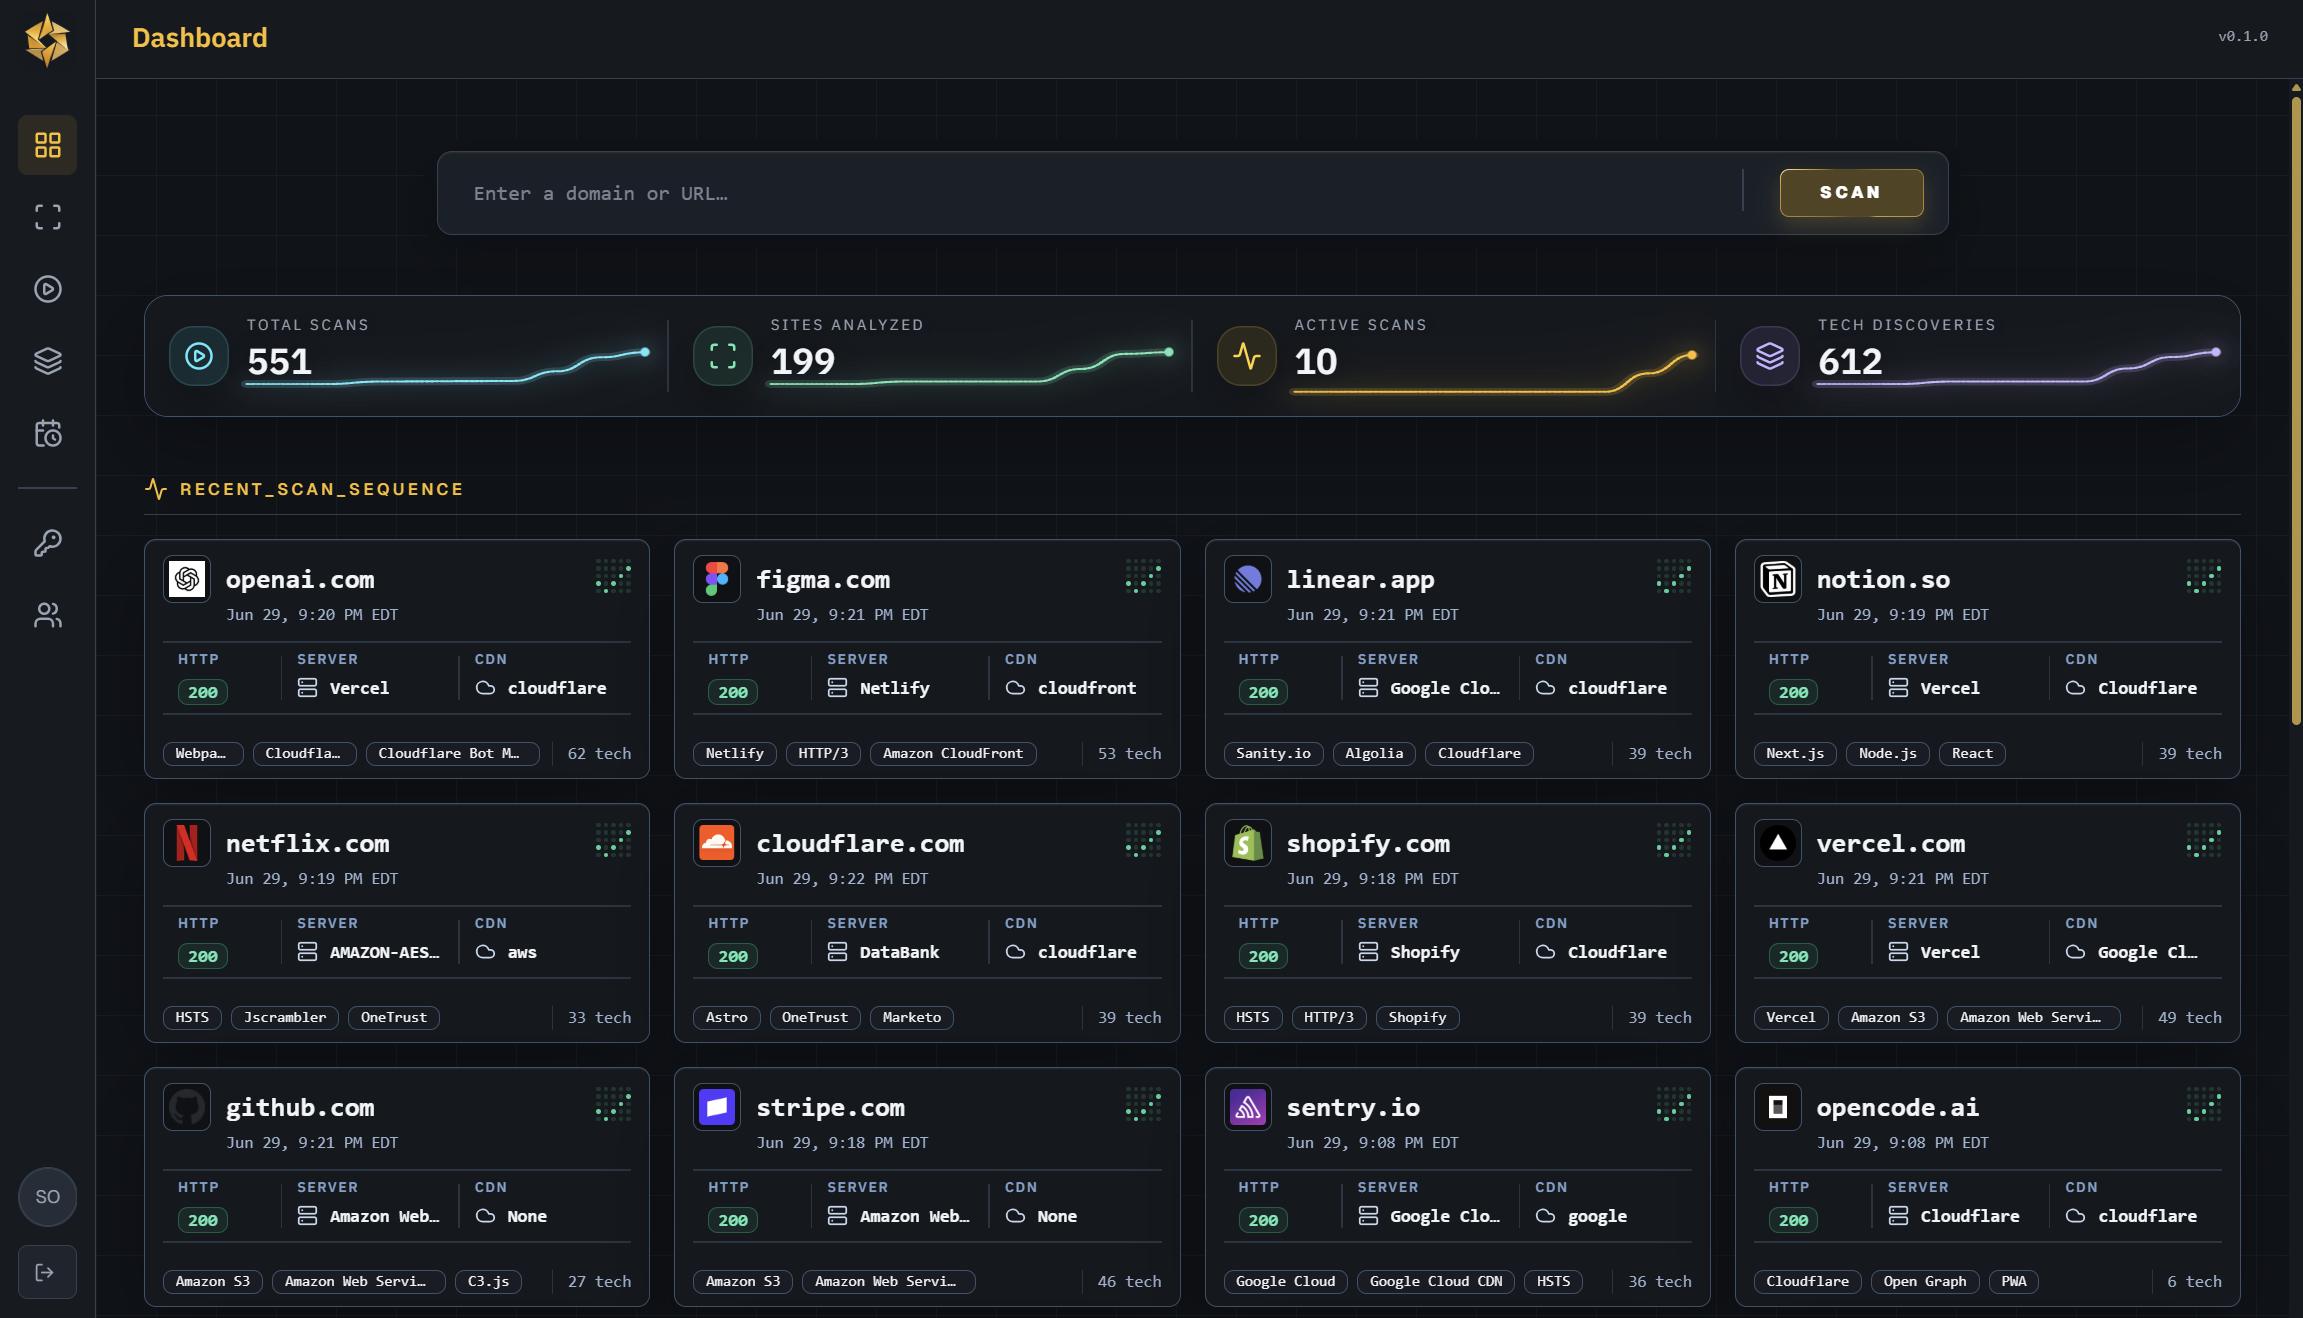This screenshot has height=1318, width=2303.
Task: Click the 6 tech count on opencode.ai
Action: pyautogui.click(x=2194, y=1281)
